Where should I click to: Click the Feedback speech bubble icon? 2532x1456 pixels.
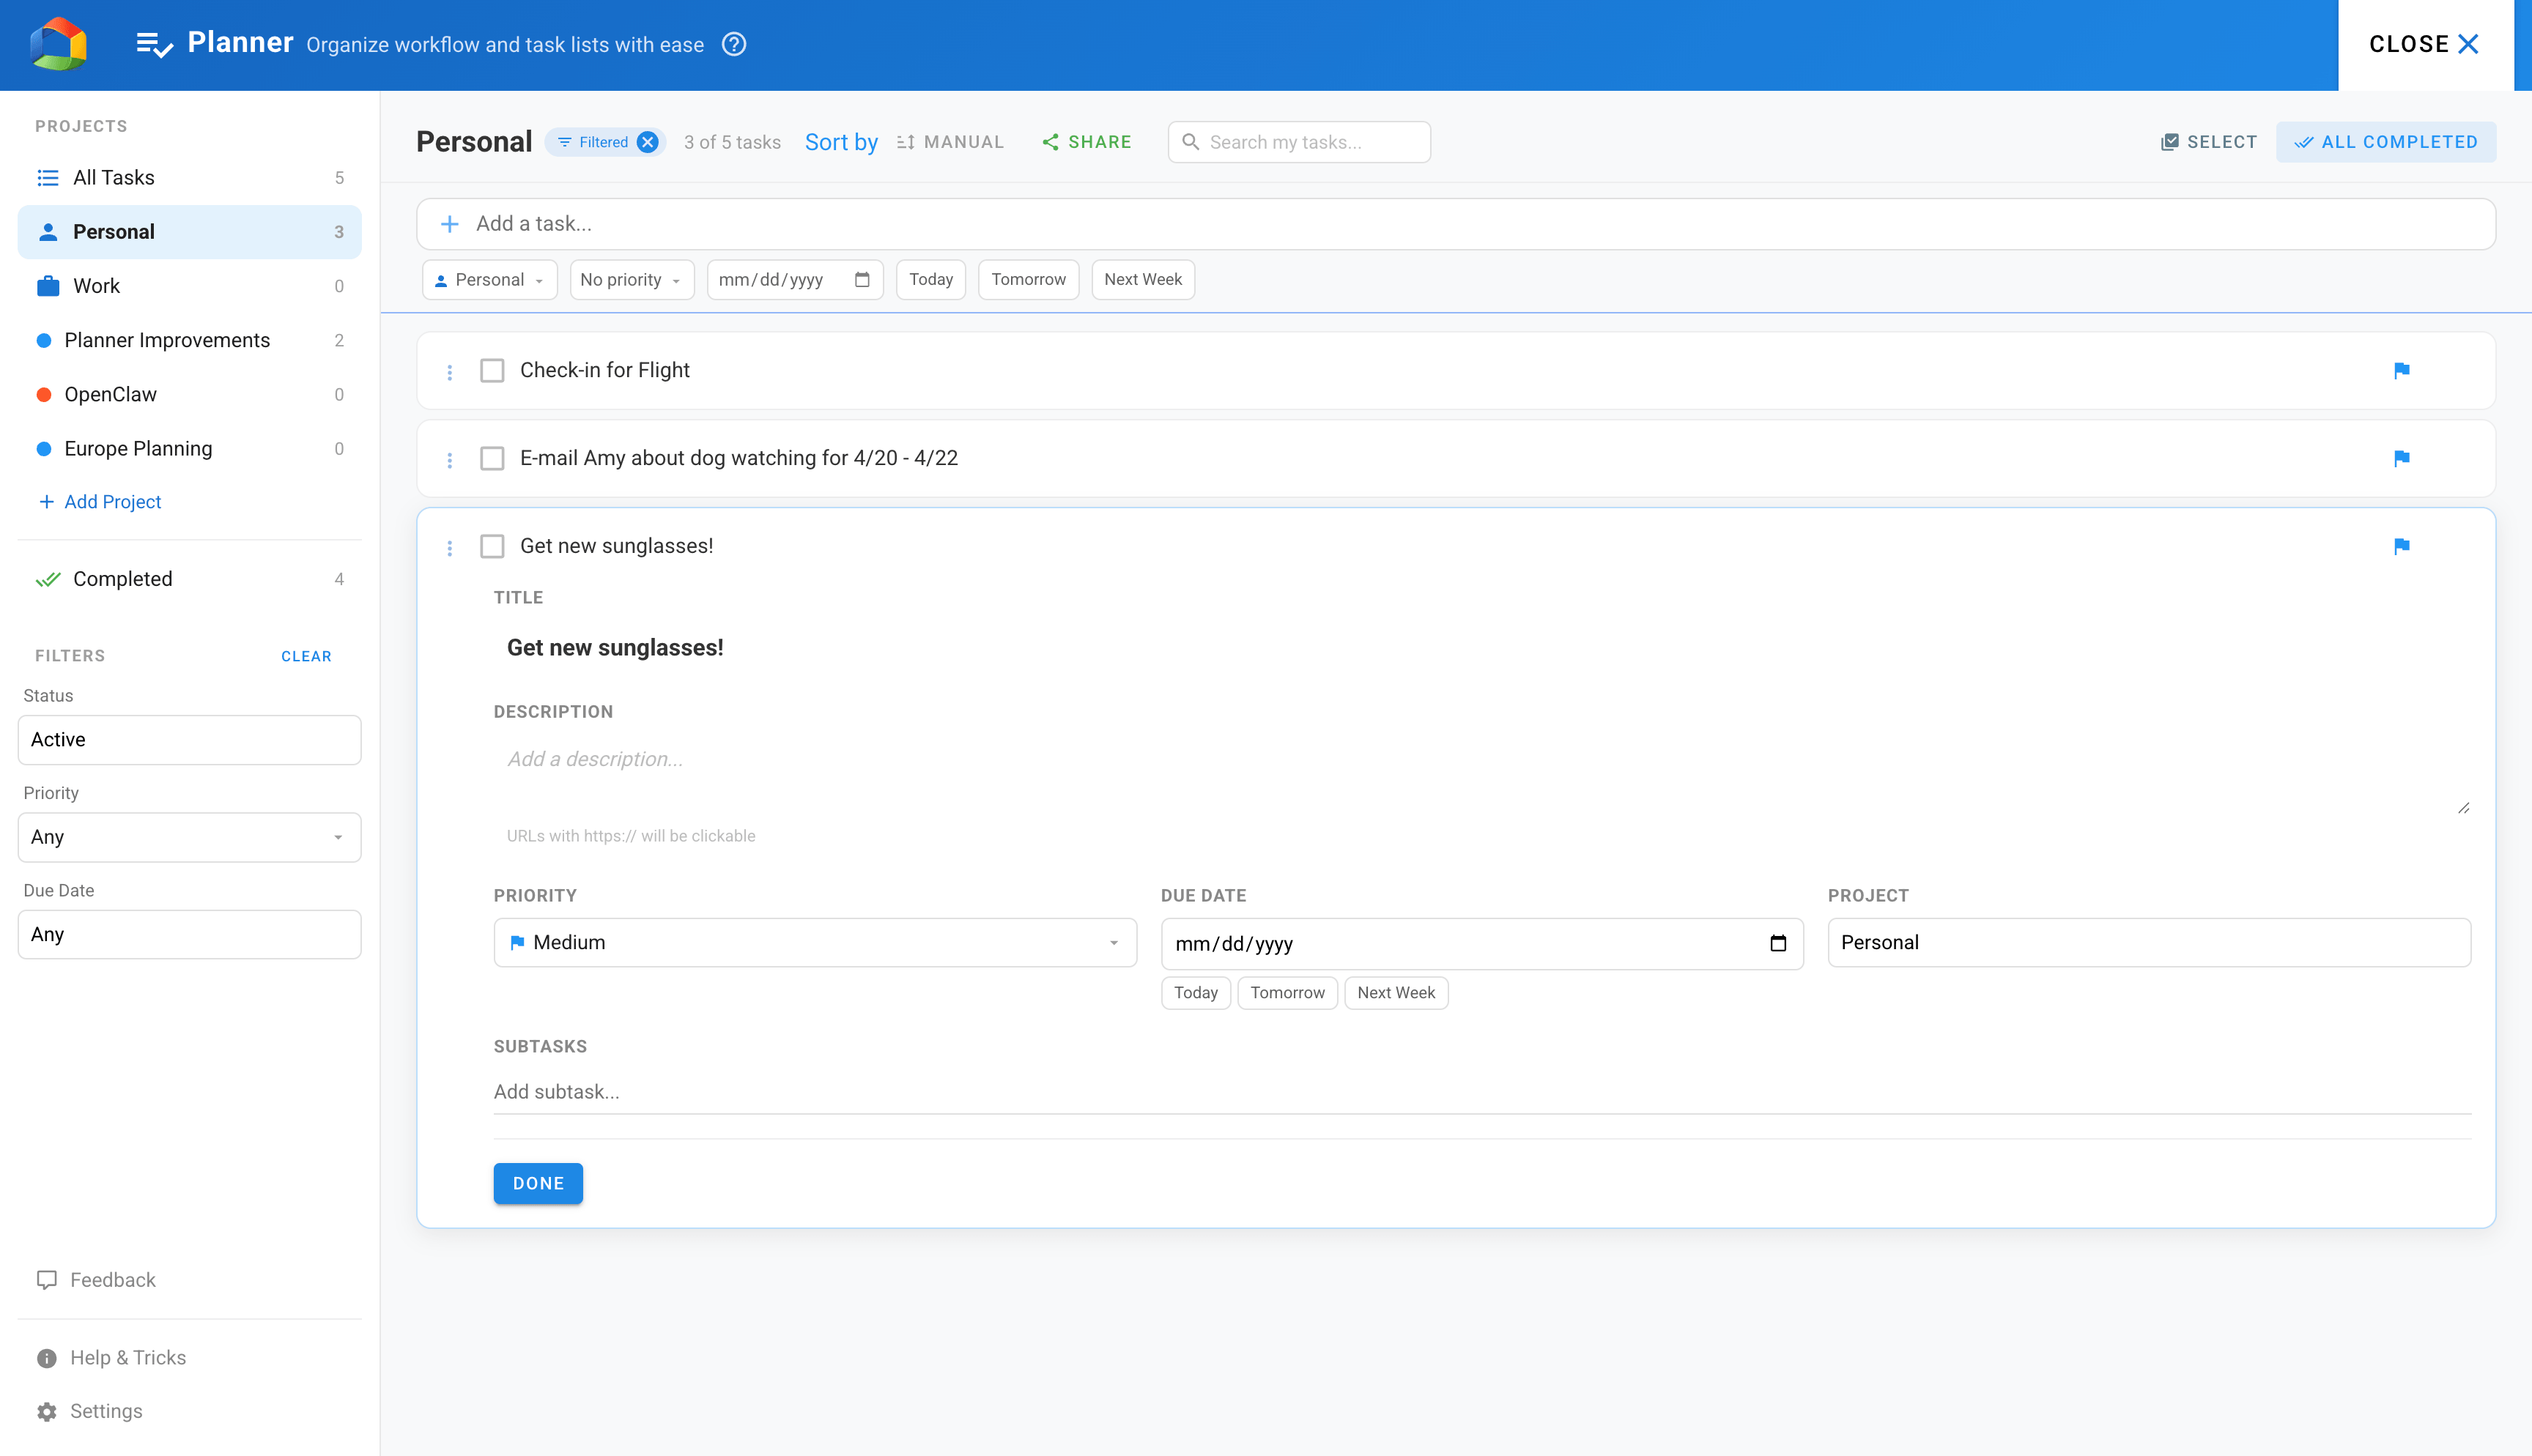tap(46, 1279)
